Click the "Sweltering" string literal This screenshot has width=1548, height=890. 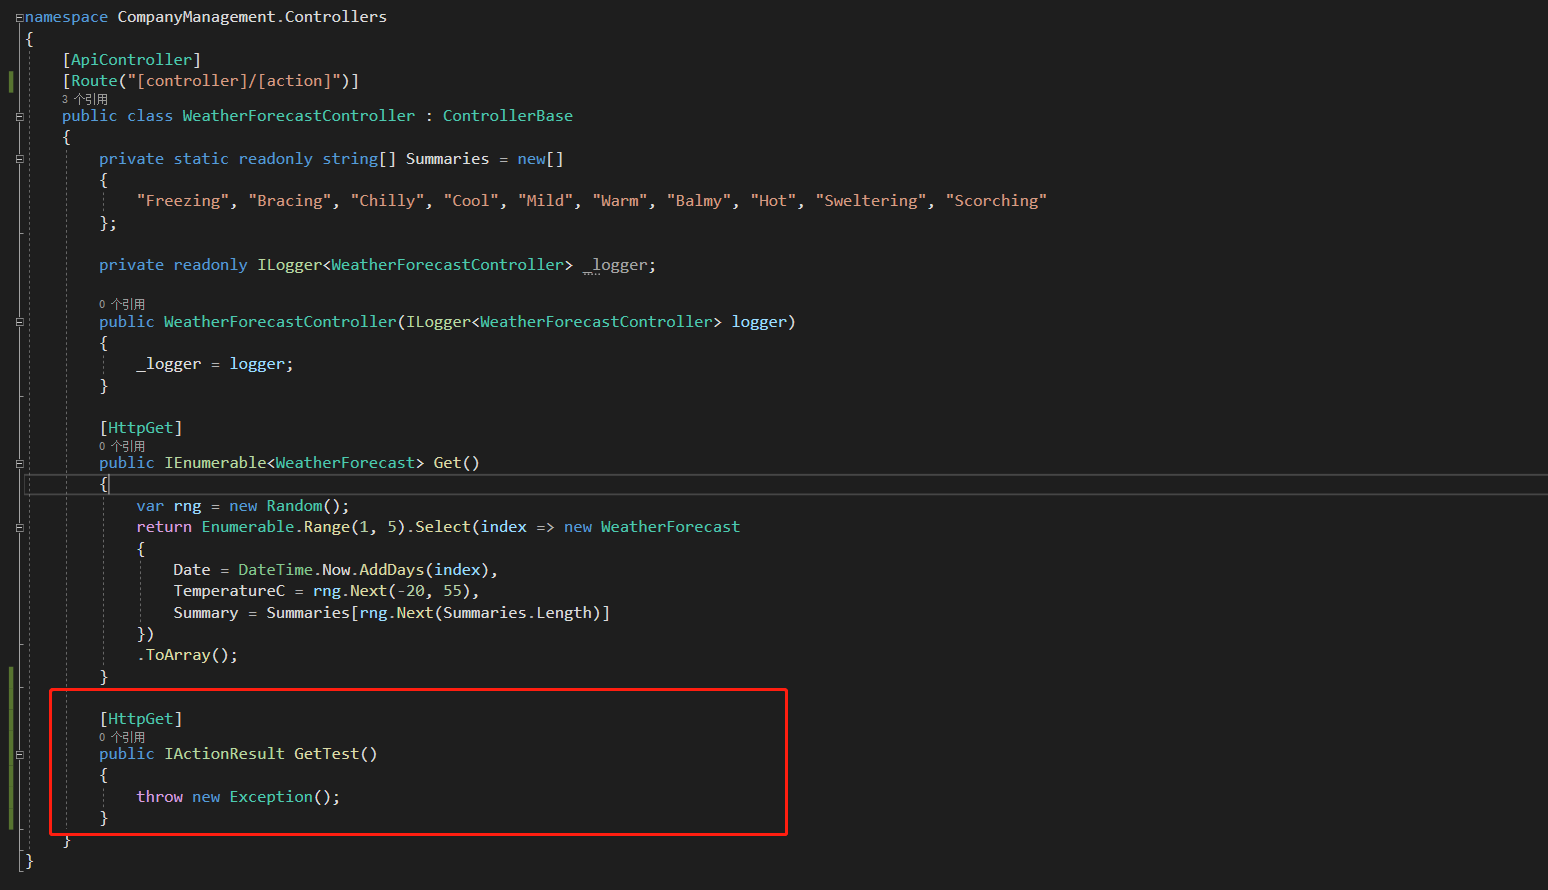coord(871,201)
